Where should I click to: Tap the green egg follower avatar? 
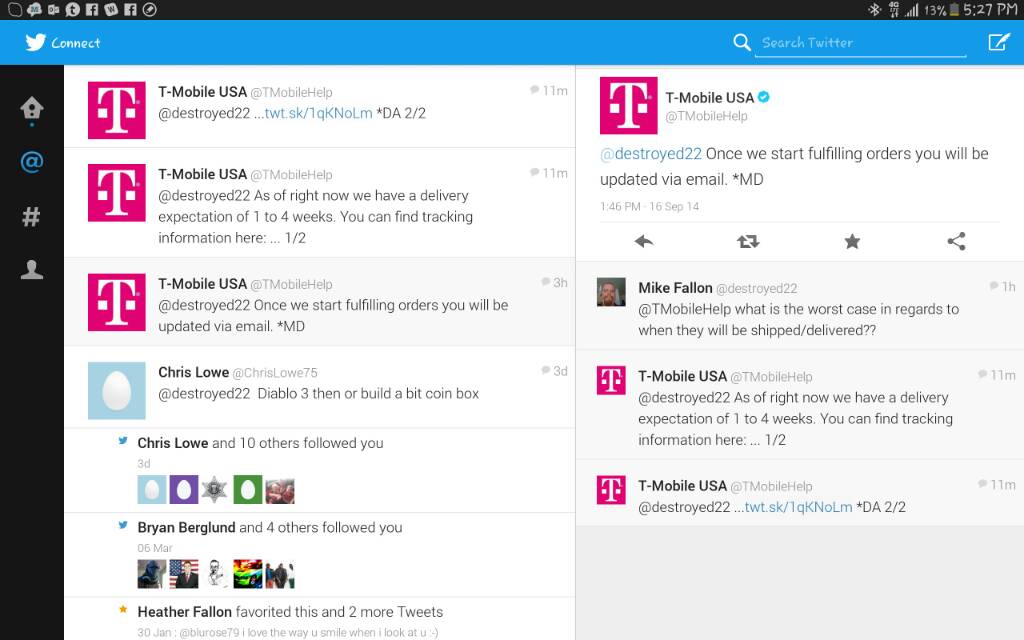point(248,489)
